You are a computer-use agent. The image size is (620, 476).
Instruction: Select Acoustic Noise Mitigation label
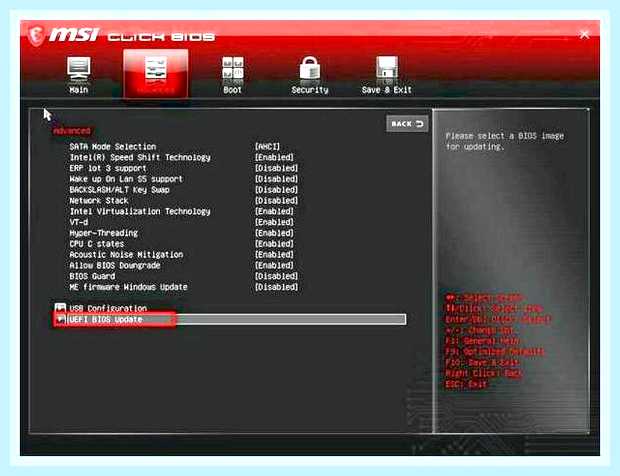[x=126, y=255]
